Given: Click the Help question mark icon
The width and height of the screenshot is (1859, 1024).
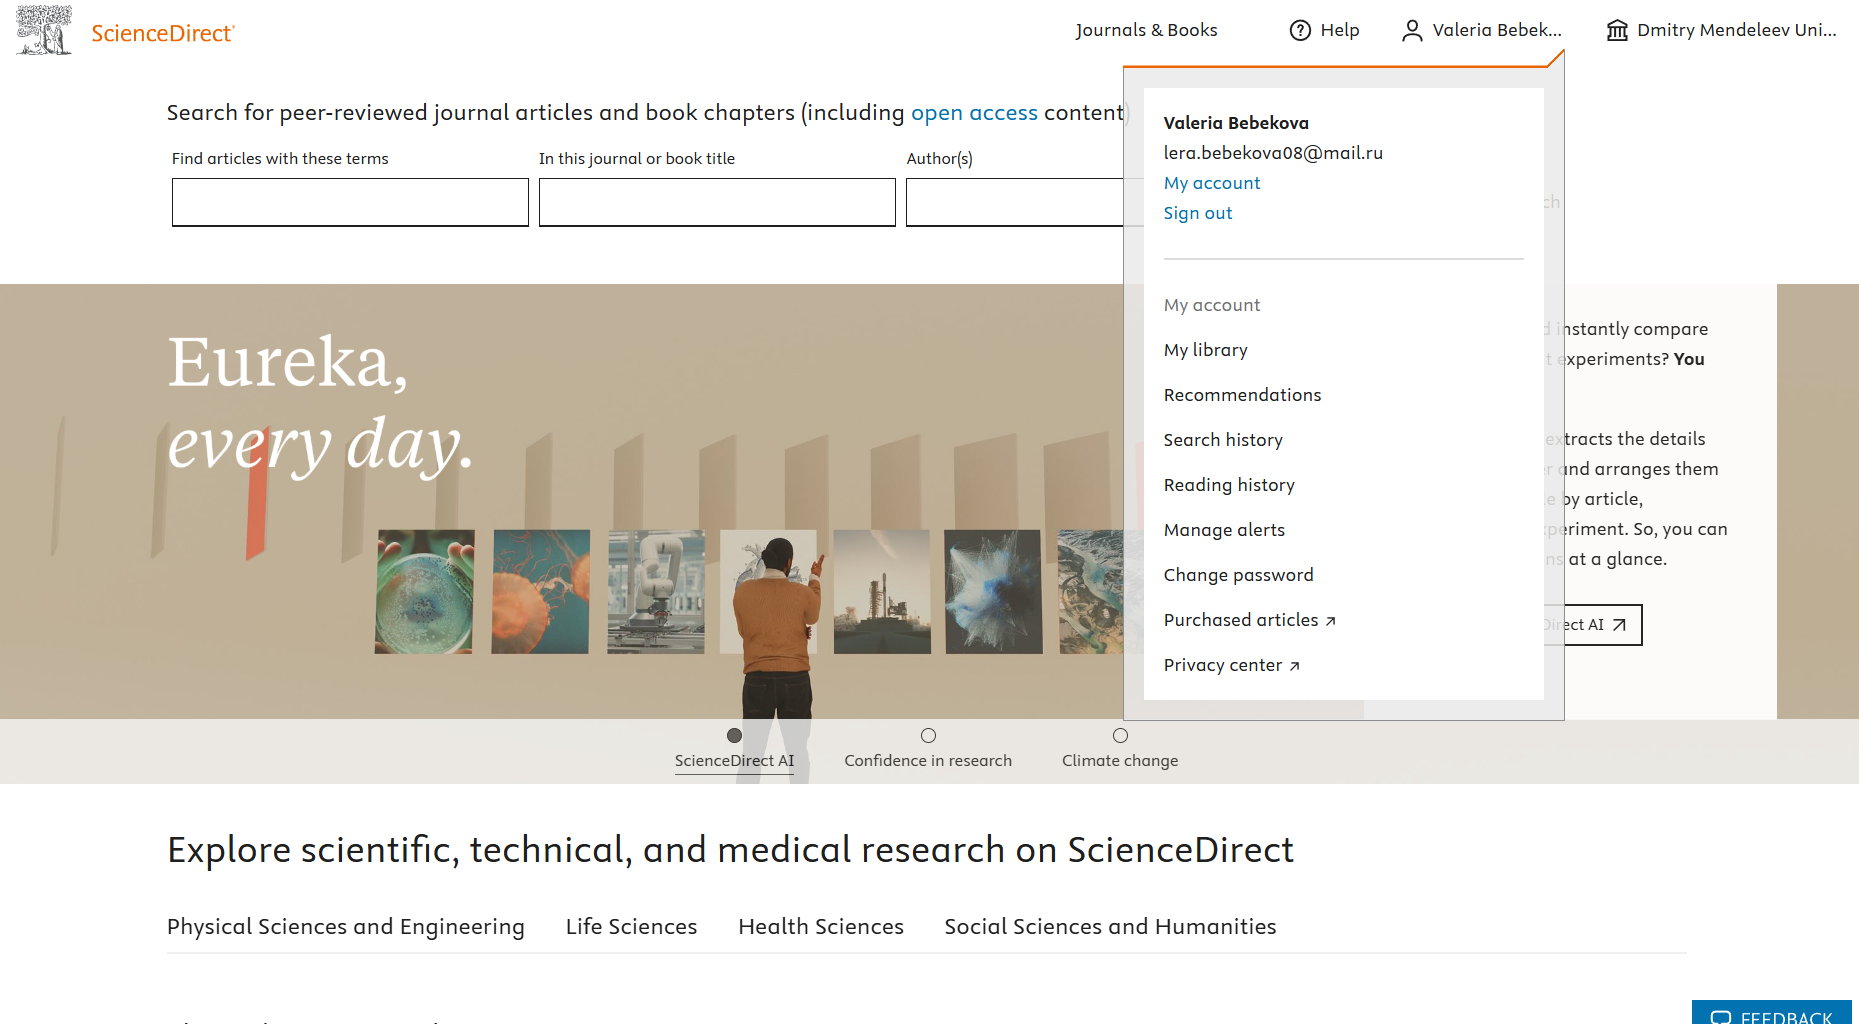Looking at the screenshot, I should coord(1300,30).
